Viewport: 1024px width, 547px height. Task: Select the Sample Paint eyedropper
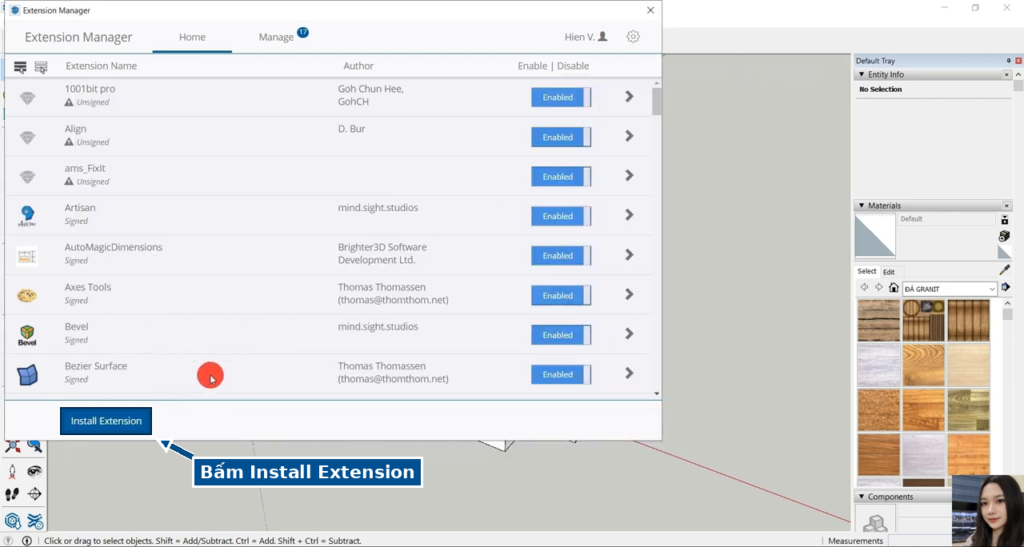point(1004,270)
